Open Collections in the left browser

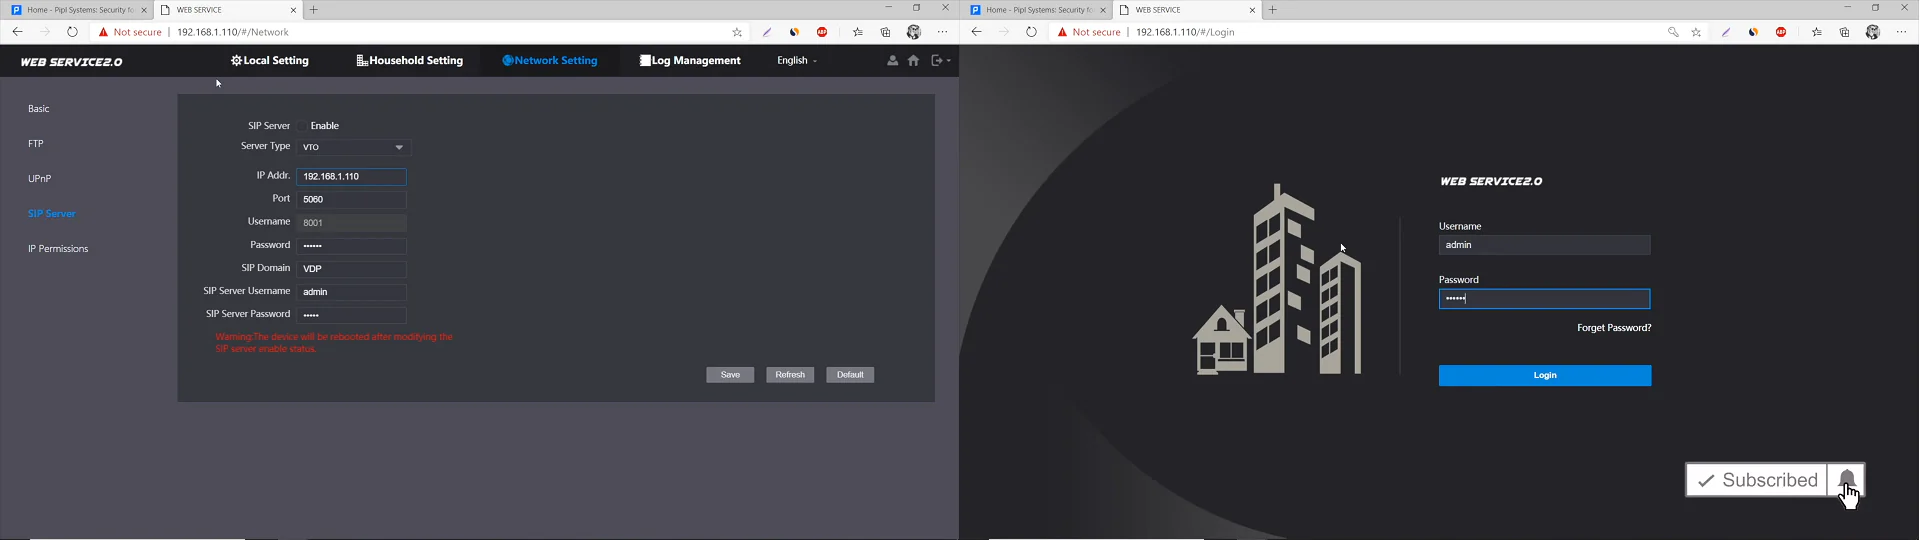885,32
